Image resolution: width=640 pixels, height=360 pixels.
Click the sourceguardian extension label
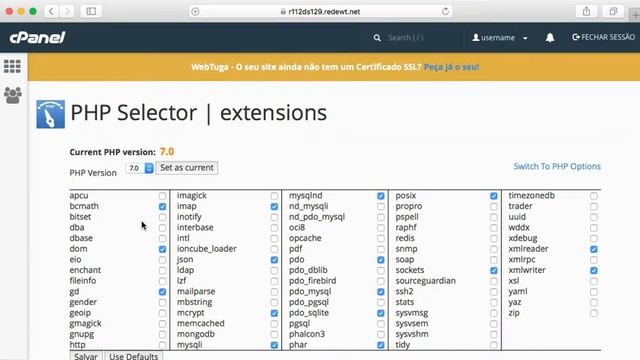coord(425,281)
